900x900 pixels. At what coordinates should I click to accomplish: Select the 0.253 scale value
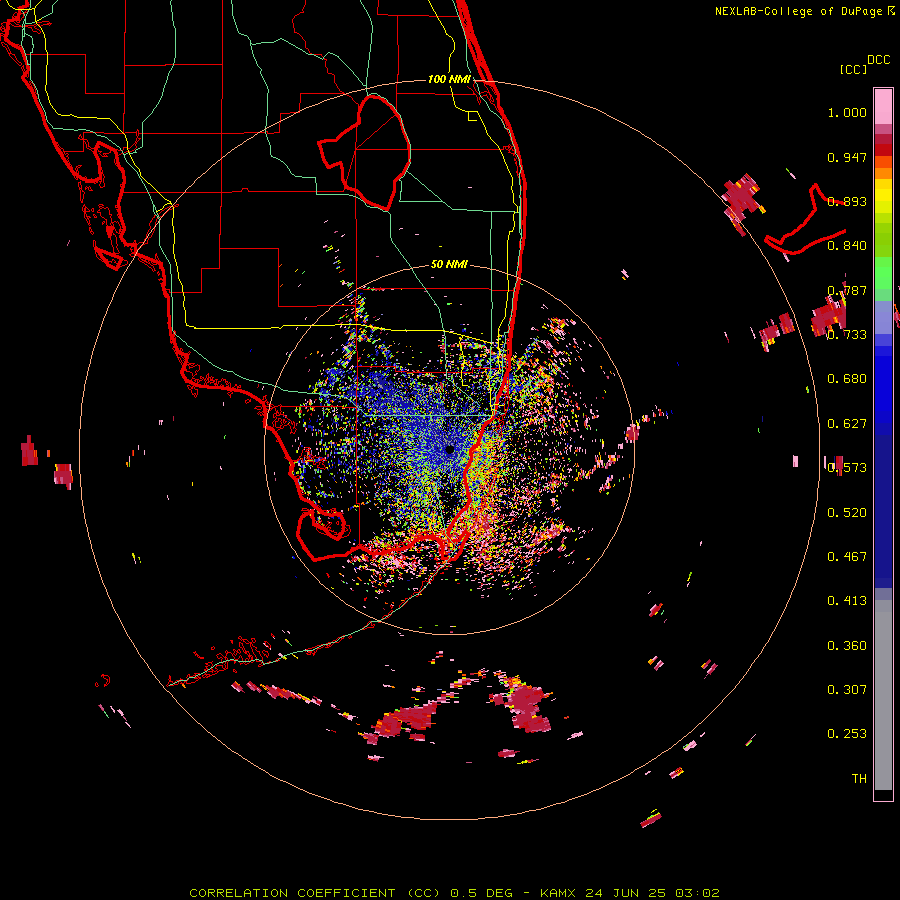847,734
